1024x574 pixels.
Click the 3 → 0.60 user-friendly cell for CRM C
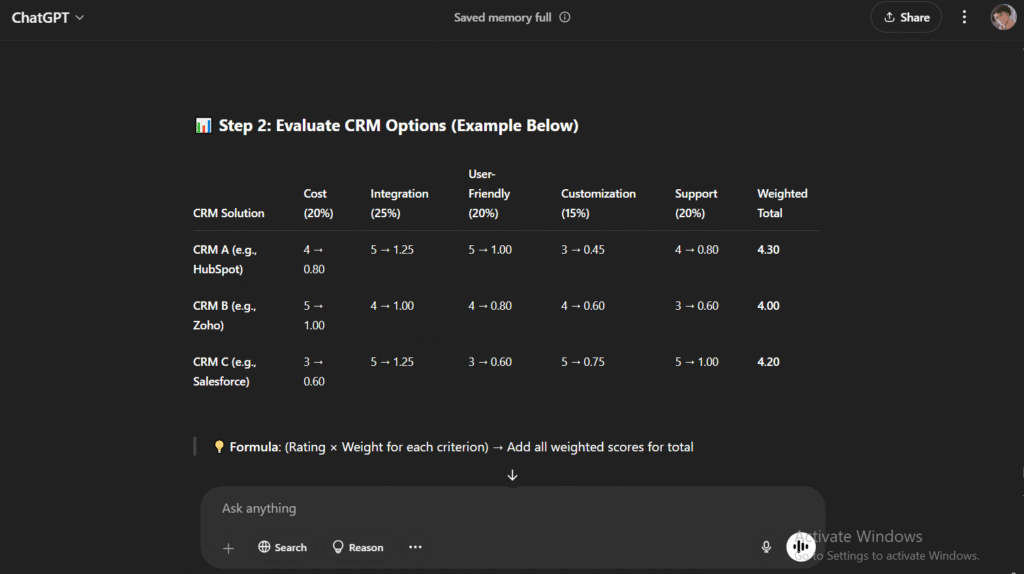click(490, 362)
